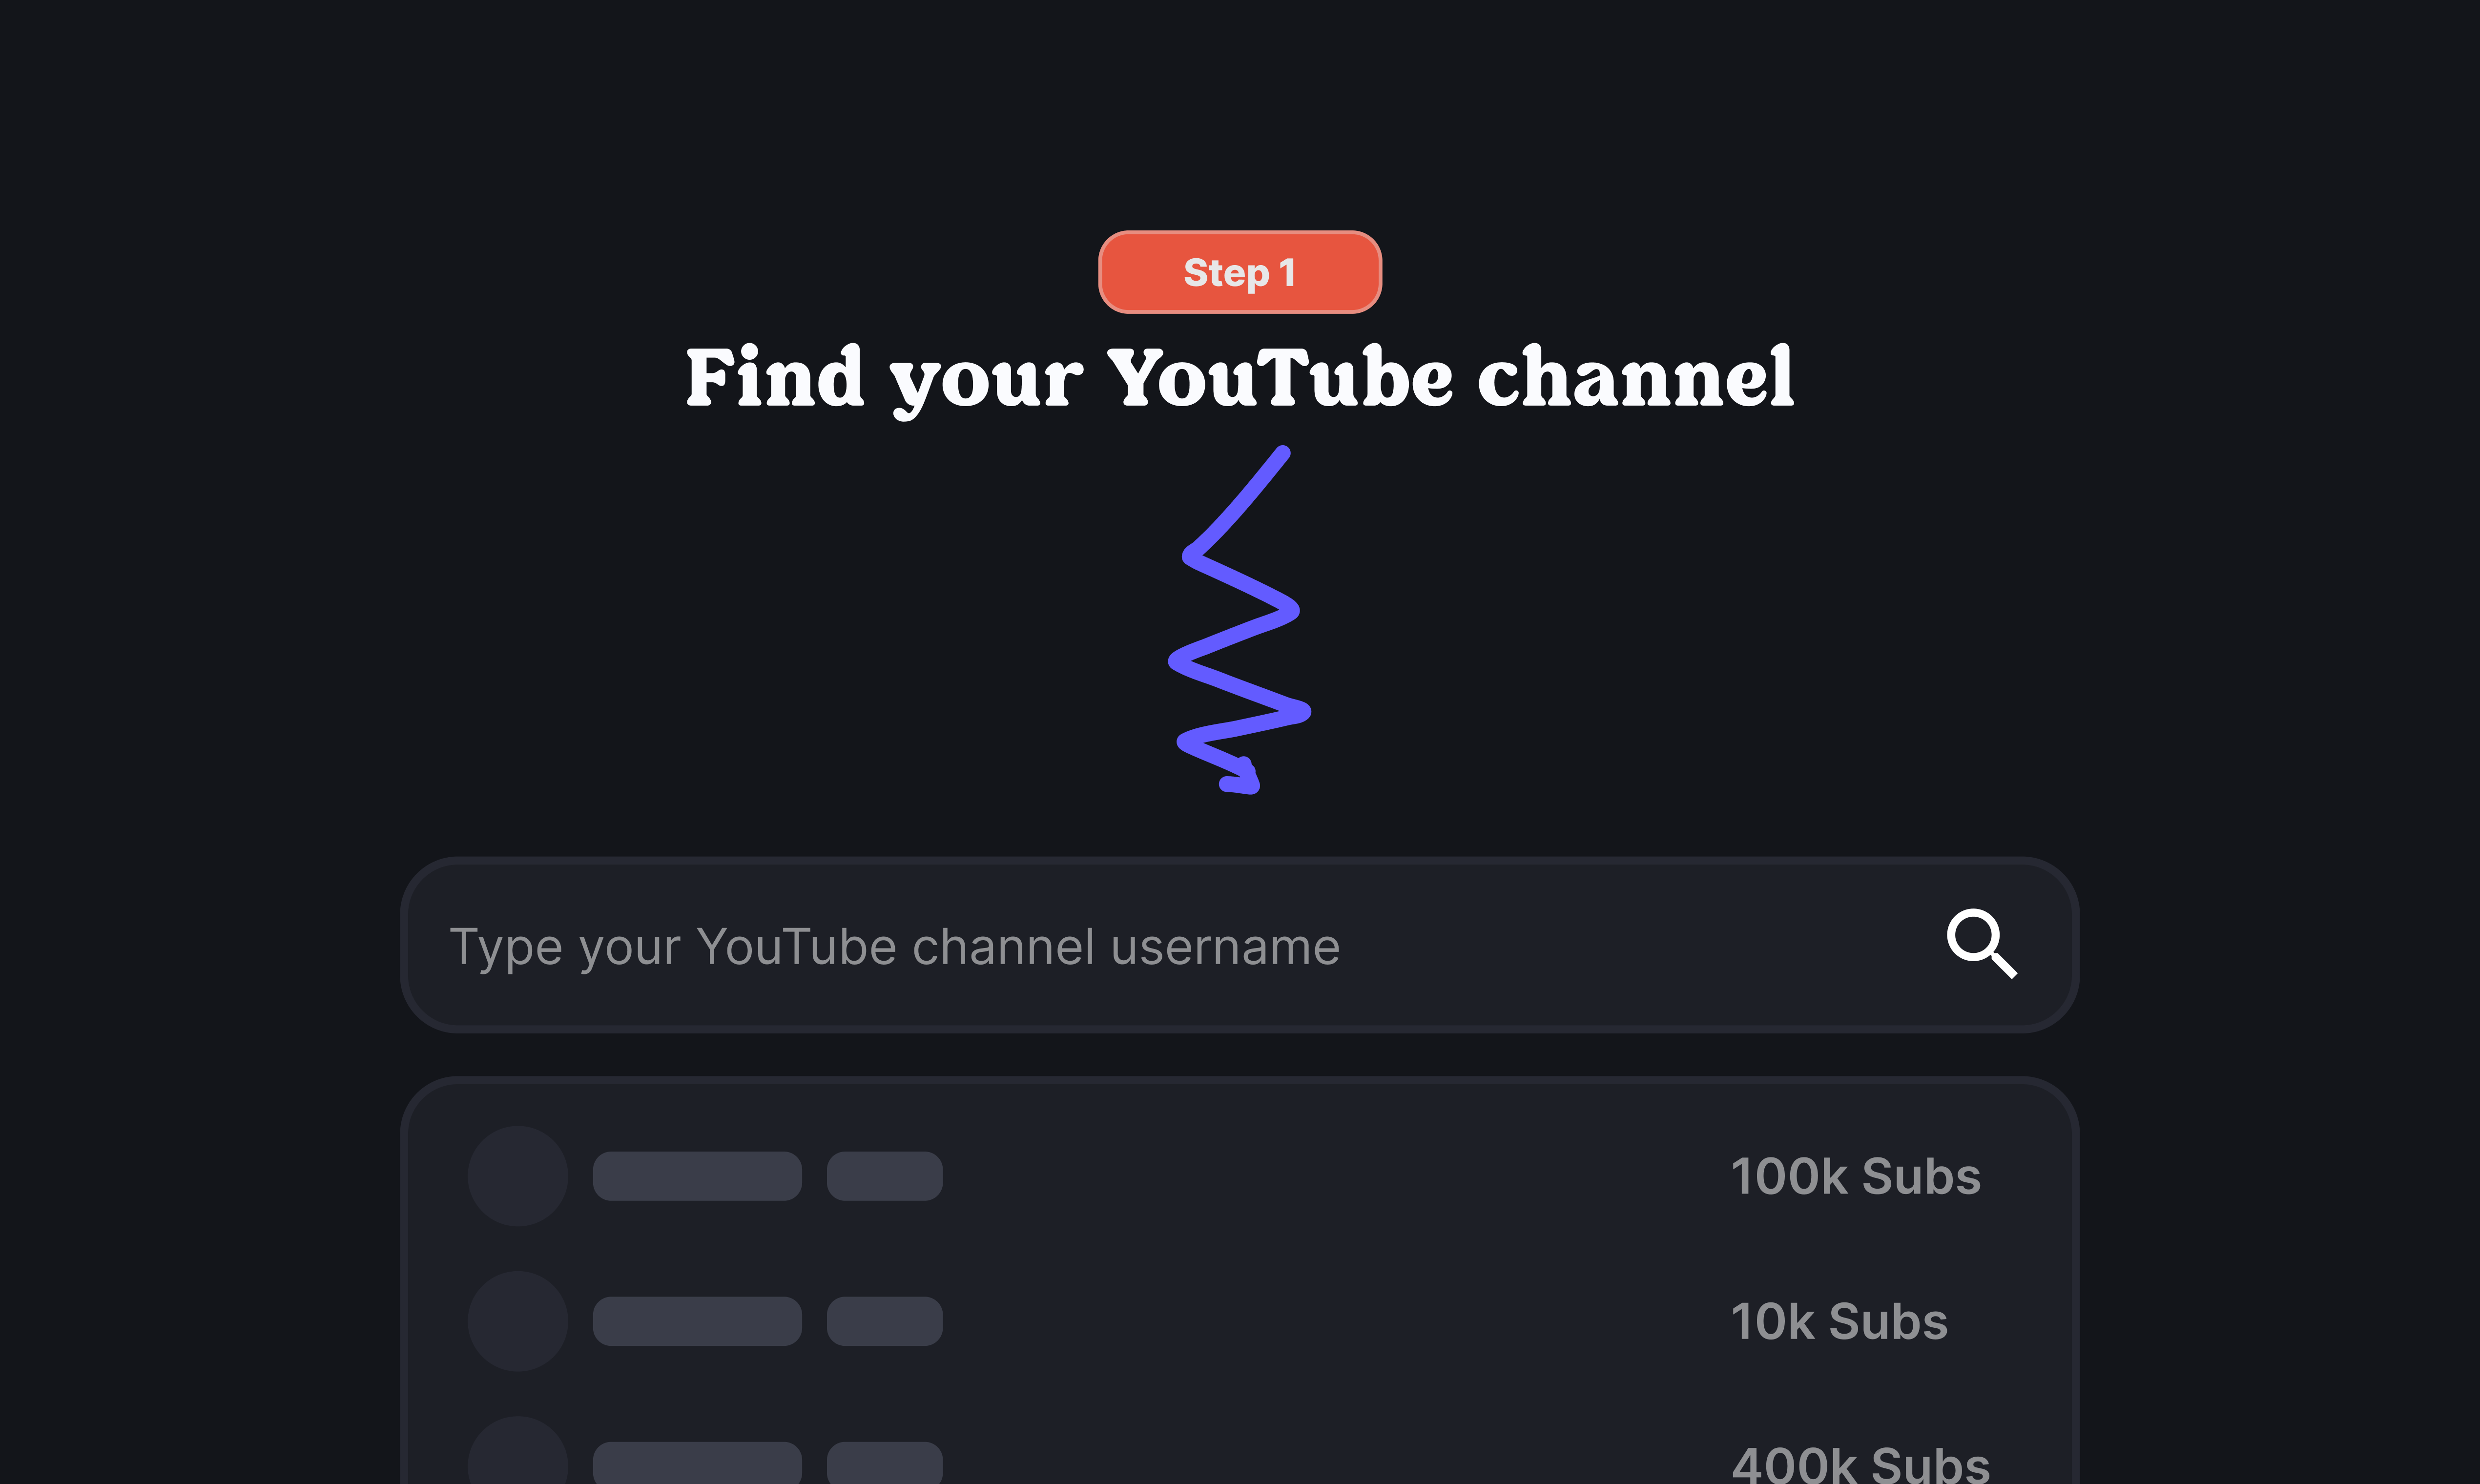This screenshot has width=2480, height=1484.
Task: Click the 400k Subs label
Action: [x=1860, y=1463]
